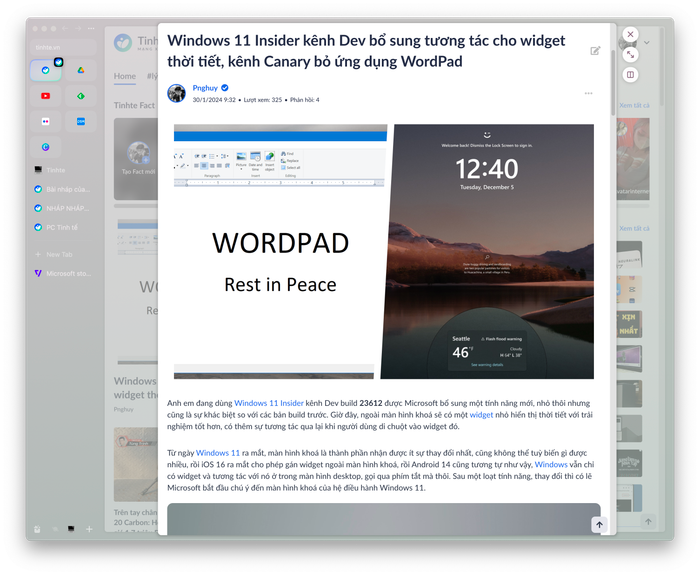Switch to 'PC Tinh tế' sidebar tab
Screen dimensions: 700x575
(63, 227)
